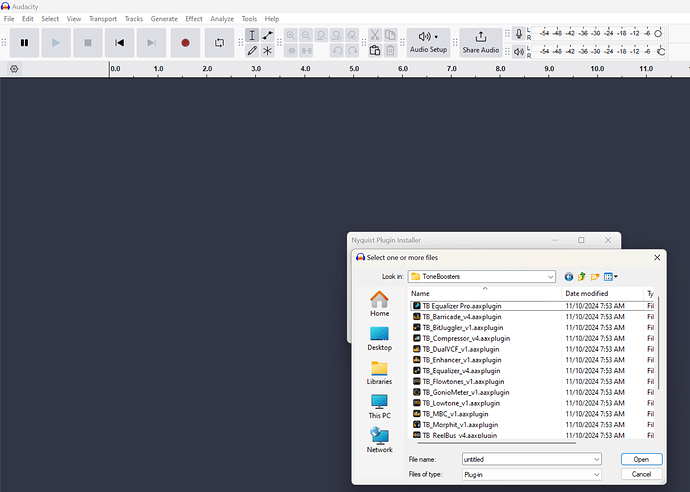
Task: Open the Audio Setup dropdown
Action: pos(428,43)
